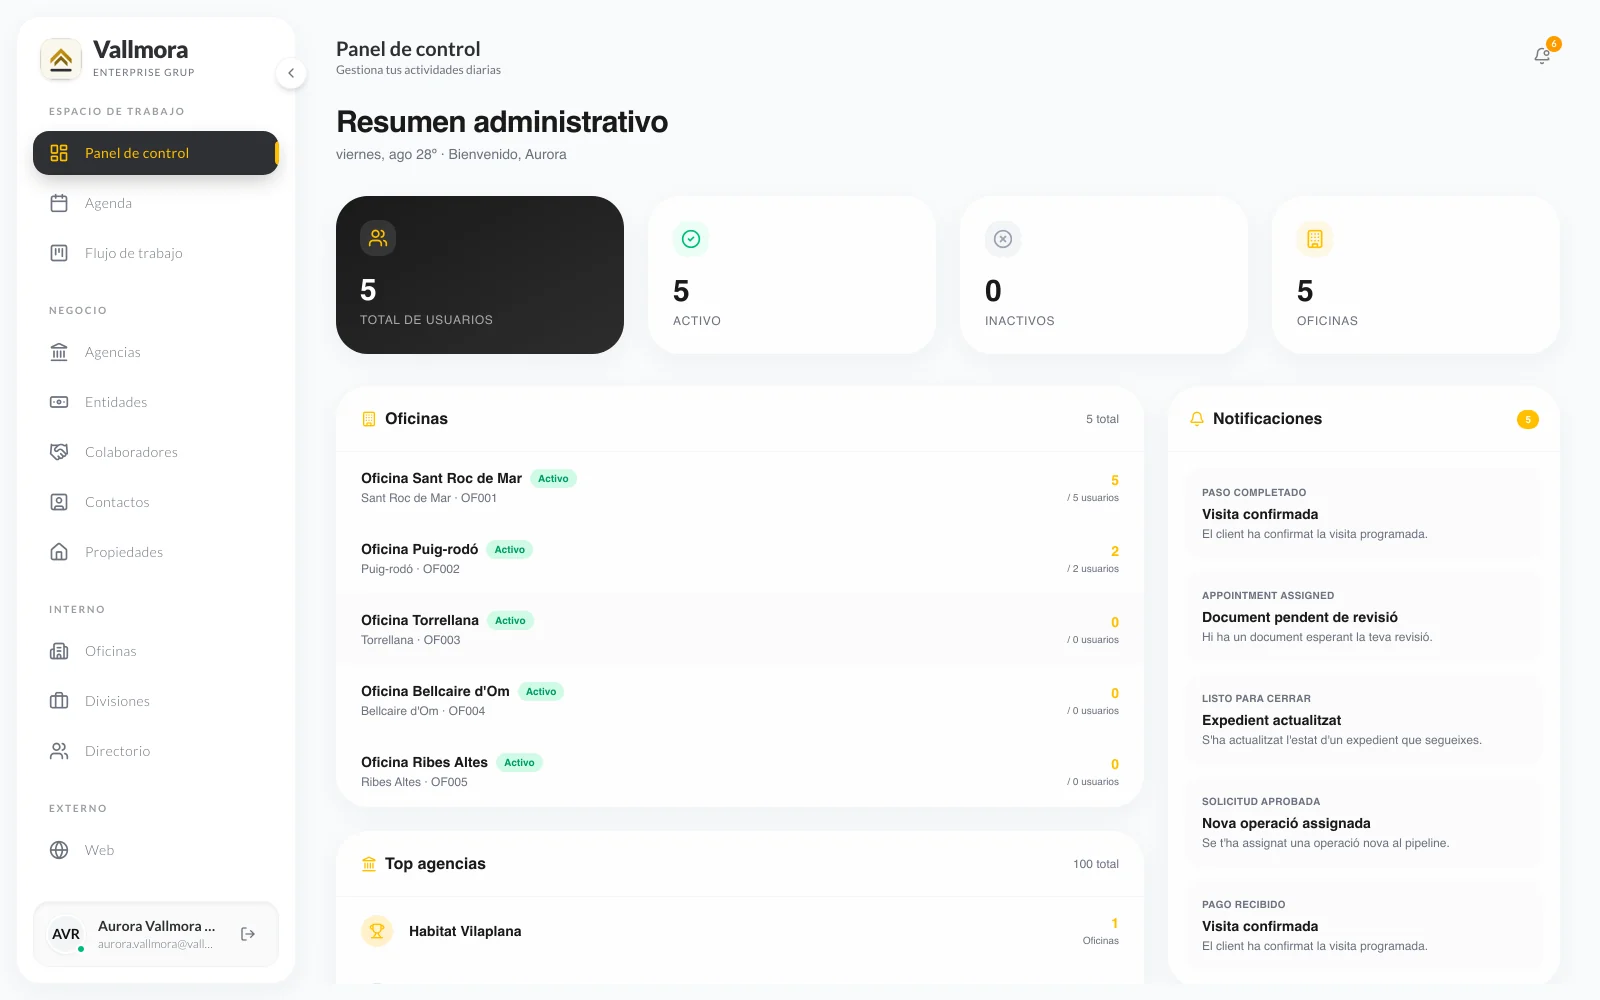The width and height of the screenshot is (1600, 1000).
Task: Click the Web globe icon
Action: click(x=59, y=850)
